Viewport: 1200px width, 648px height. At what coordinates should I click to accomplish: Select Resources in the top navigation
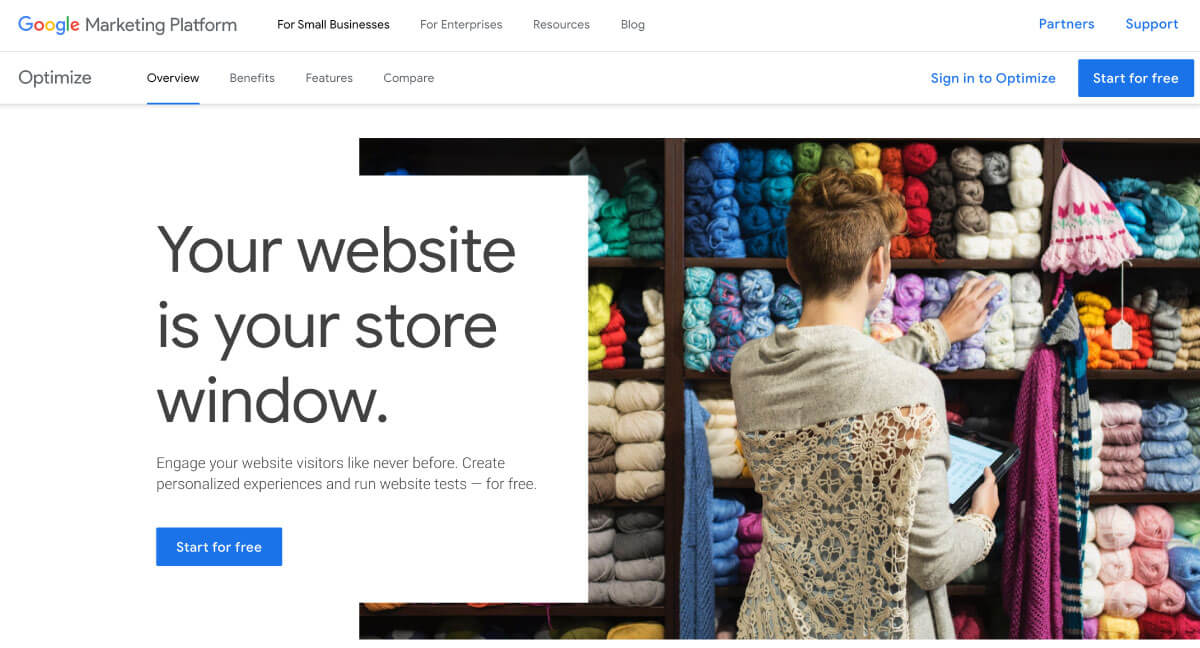[561, 25]
